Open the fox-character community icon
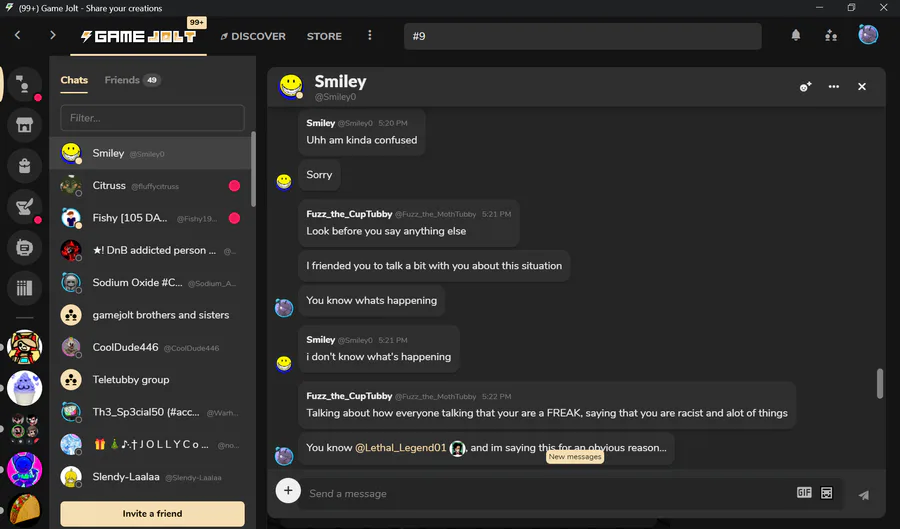Image resolution: width=900 pixels, height=529 pixels. (x=24, y=347)
